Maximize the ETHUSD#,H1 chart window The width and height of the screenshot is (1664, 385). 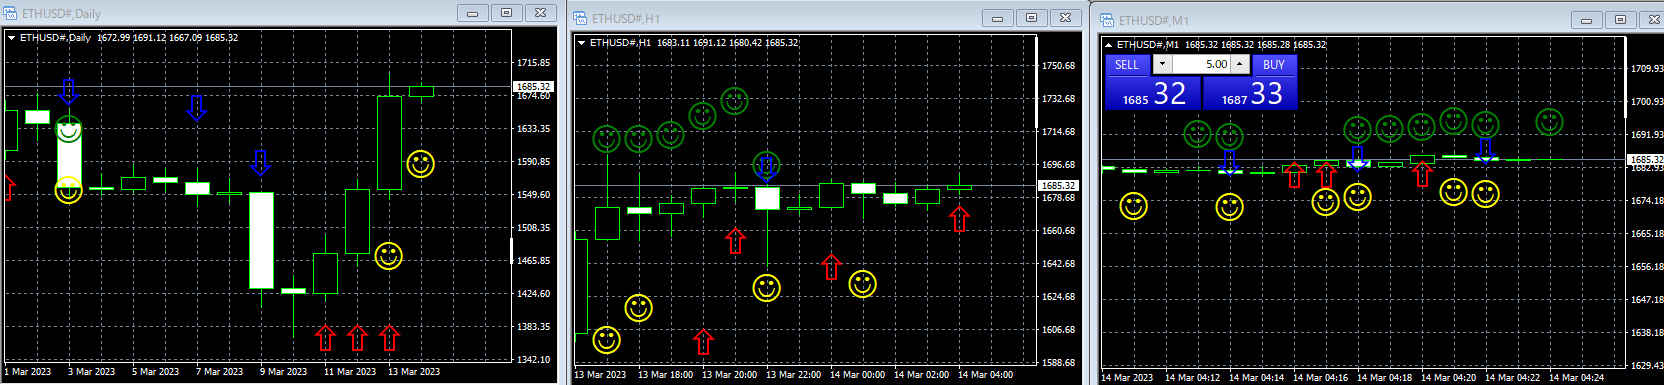[1031, 17]
